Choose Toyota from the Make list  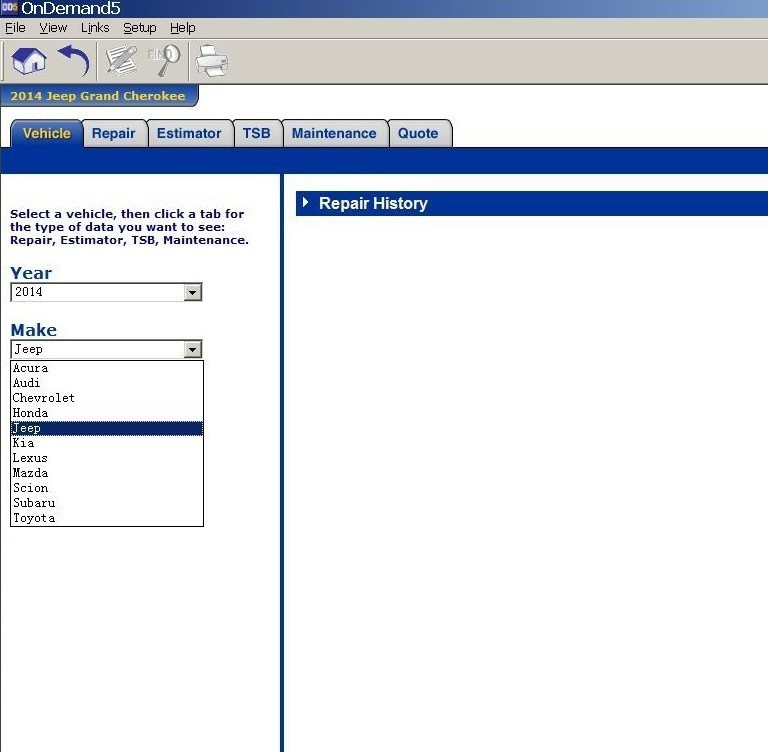point(34,518)
